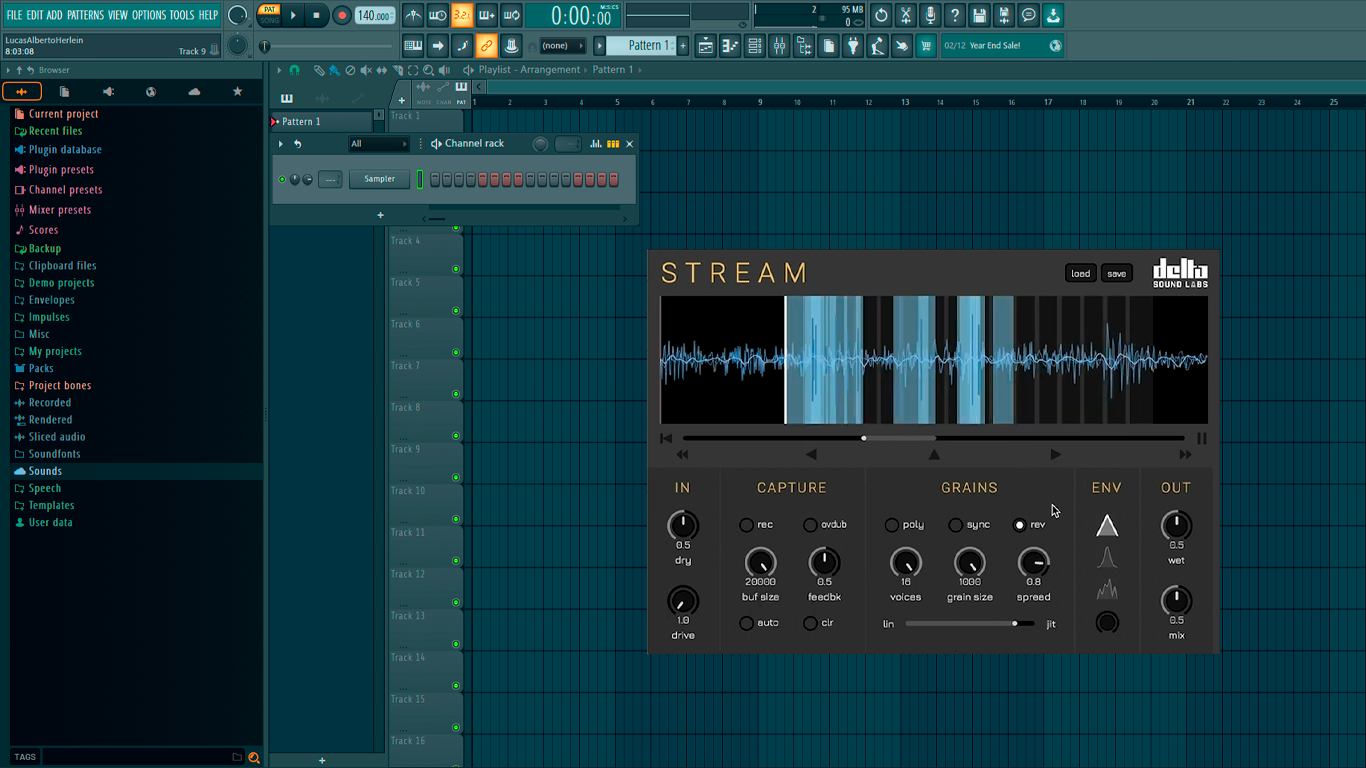The width and height of the screenshot is (1366, 768).
Task: Click the Sampler channel button
Action: 380,180
